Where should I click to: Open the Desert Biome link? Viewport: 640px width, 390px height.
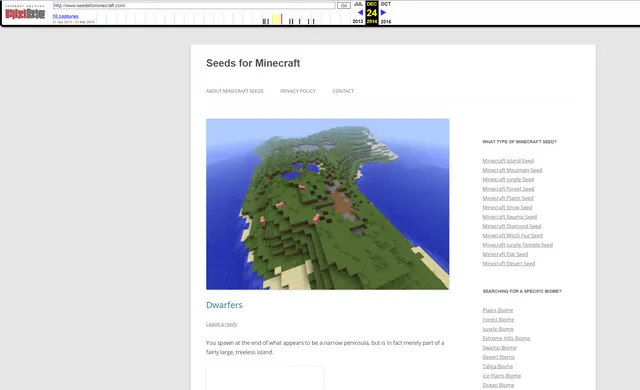pyautogui.click(x=499, y=357)
